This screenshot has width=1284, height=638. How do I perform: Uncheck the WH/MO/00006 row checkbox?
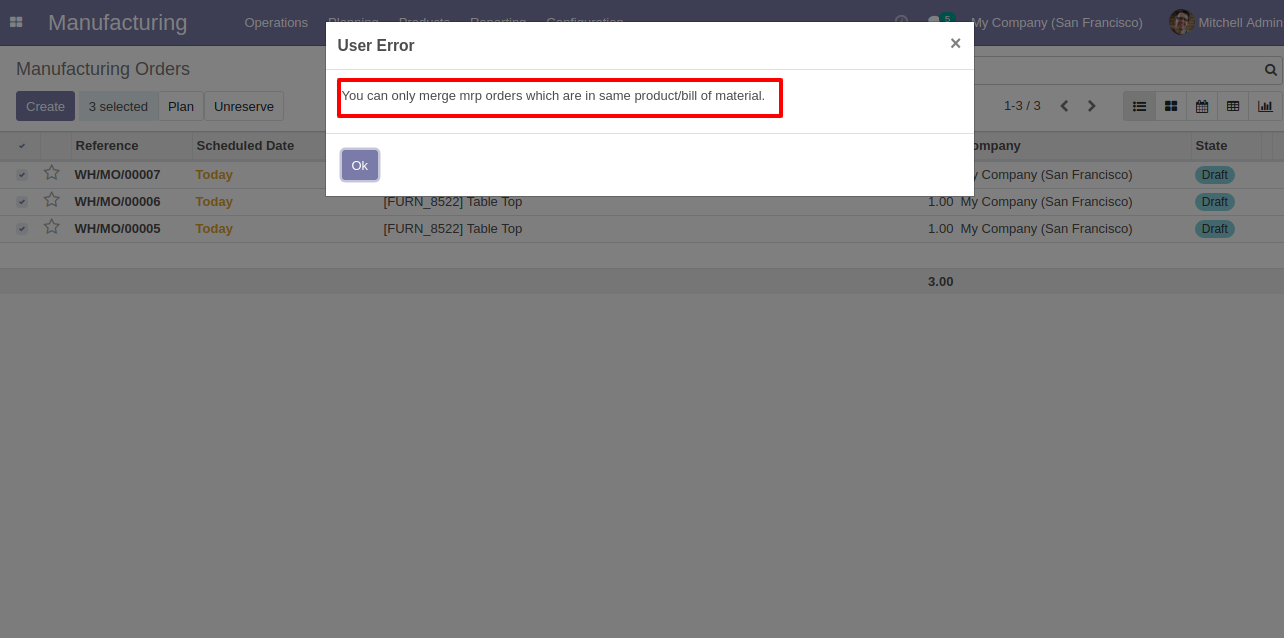pos(22,202)
